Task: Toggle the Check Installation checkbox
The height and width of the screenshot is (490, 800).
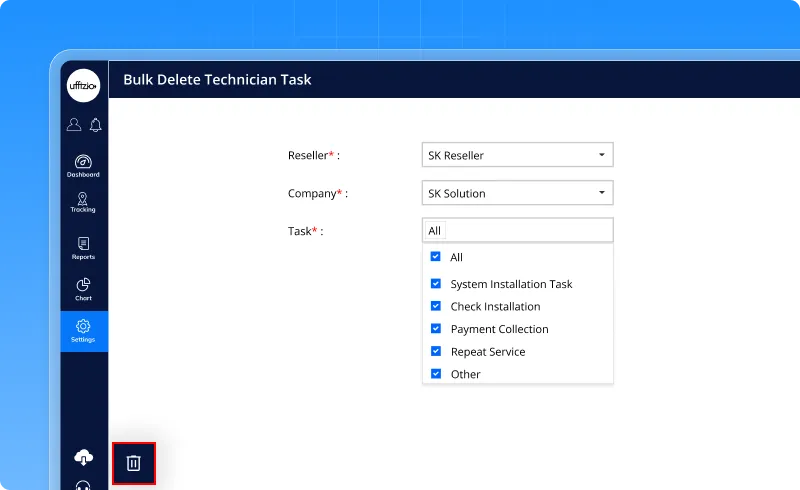Action: (x=436, y=306)
